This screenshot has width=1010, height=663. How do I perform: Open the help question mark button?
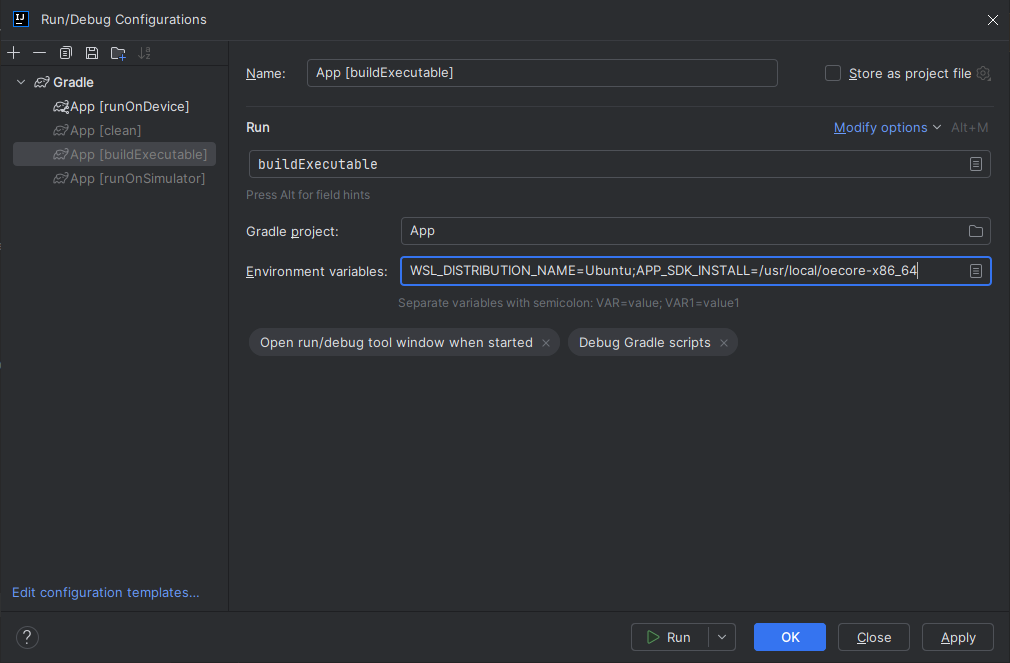[x=27, y=637]
